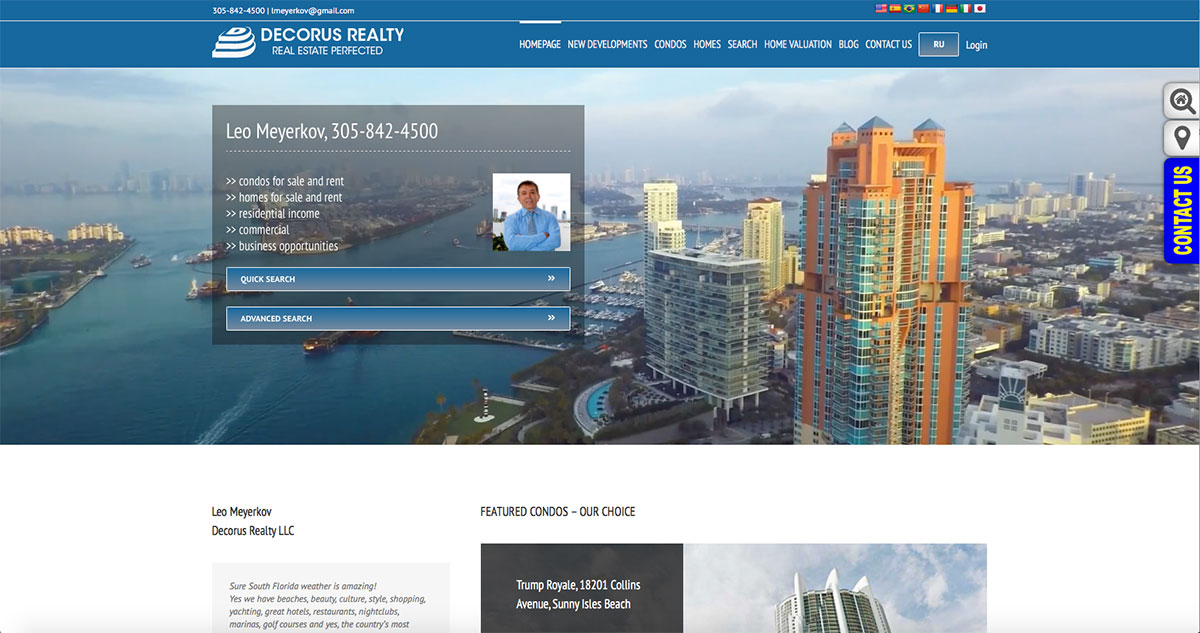Image resolution: width=1200 pixels, height=633 pixels.
Task: Switch site to Russian with RU button
Action: click(938, 44)
